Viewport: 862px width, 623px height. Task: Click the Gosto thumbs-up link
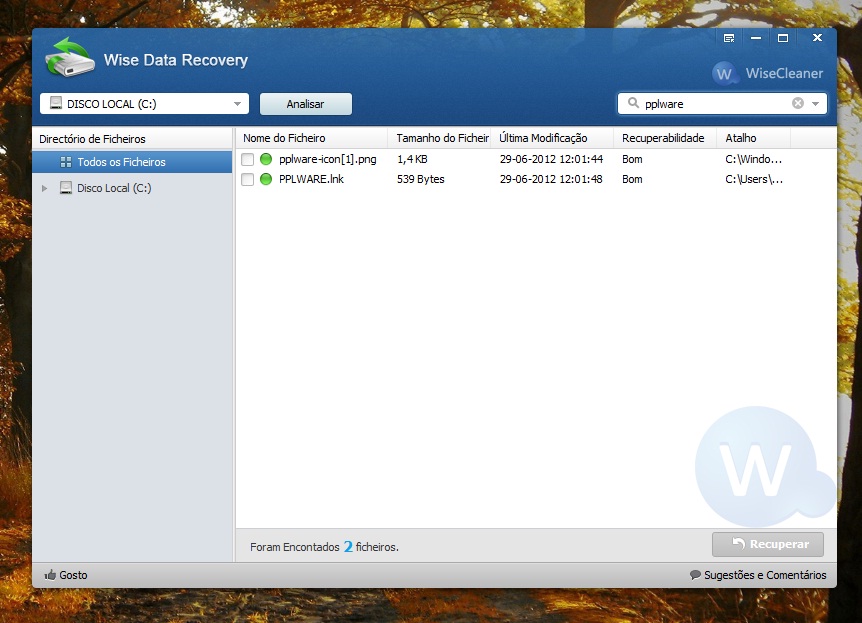pyautogui.click(x=66, y=575)
